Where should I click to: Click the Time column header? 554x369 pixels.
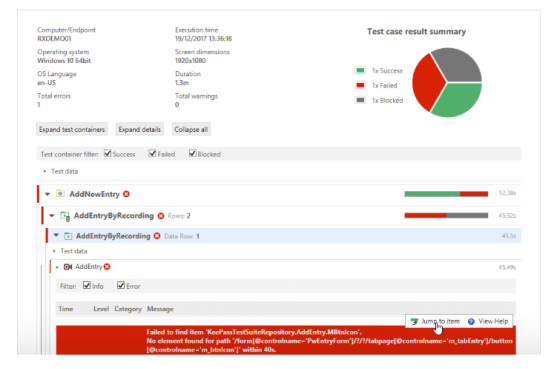[66, 309]
